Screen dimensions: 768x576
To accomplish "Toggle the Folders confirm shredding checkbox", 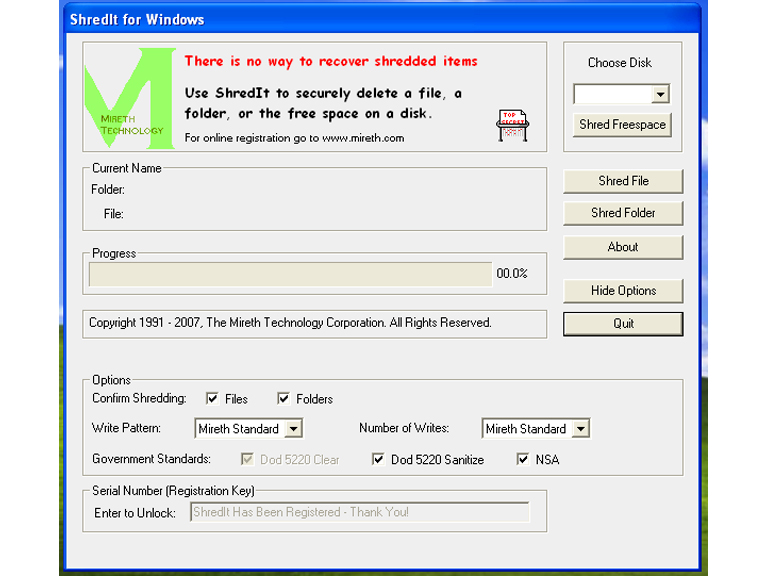I will tap(283, 398).
